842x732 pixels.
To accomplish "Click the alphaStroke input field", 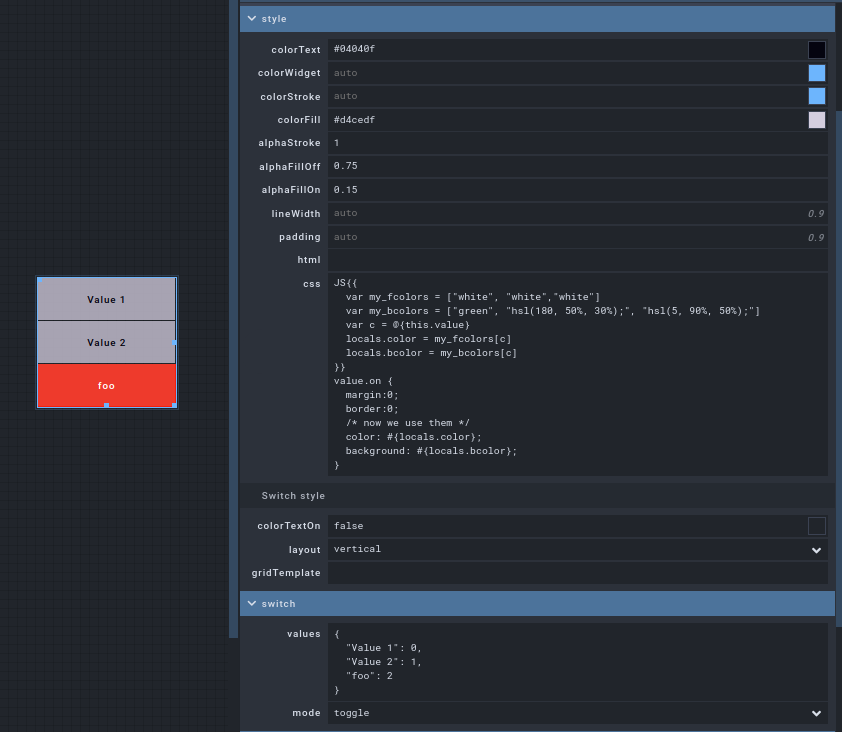I will point(577,143).
